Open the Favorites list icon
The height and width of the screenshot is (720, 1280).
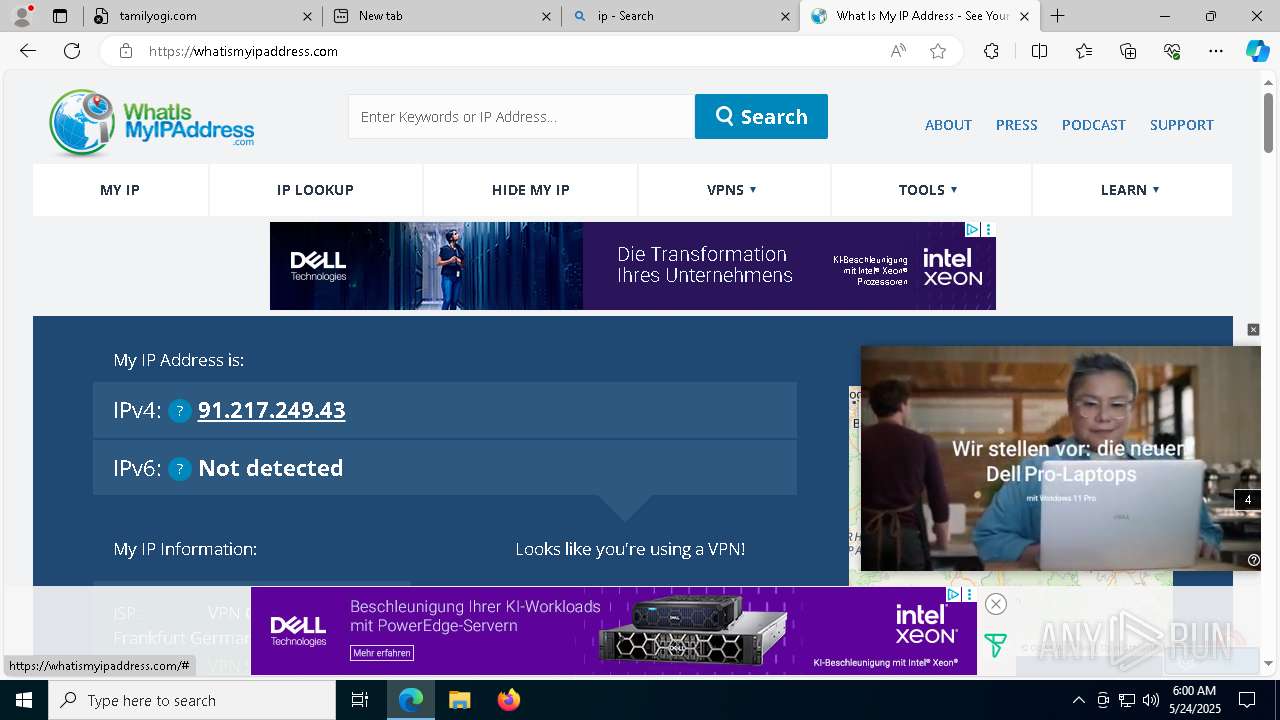pos(1084,51)
